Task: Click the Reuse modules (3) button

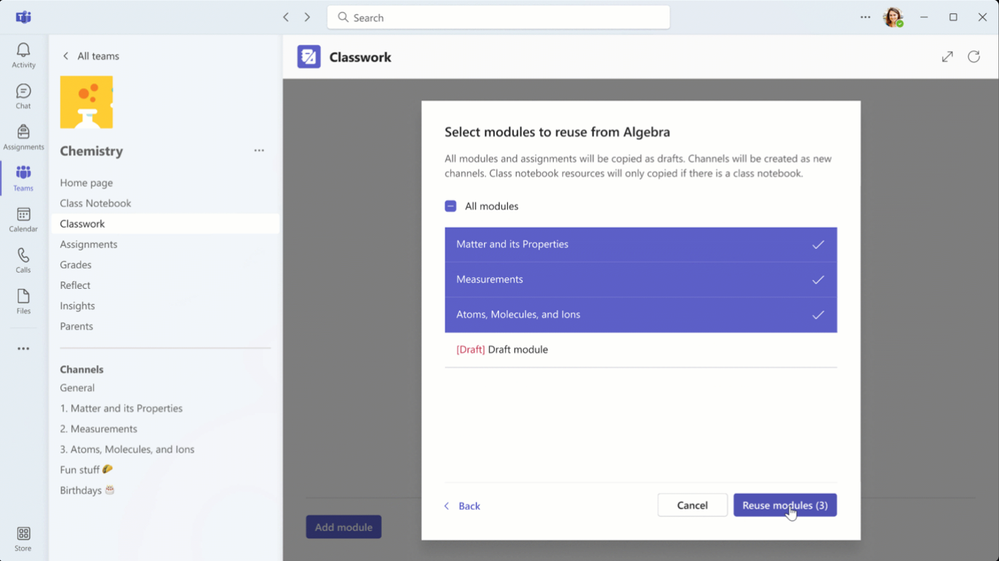Action: pyautogui.click(x=785, y=505)
